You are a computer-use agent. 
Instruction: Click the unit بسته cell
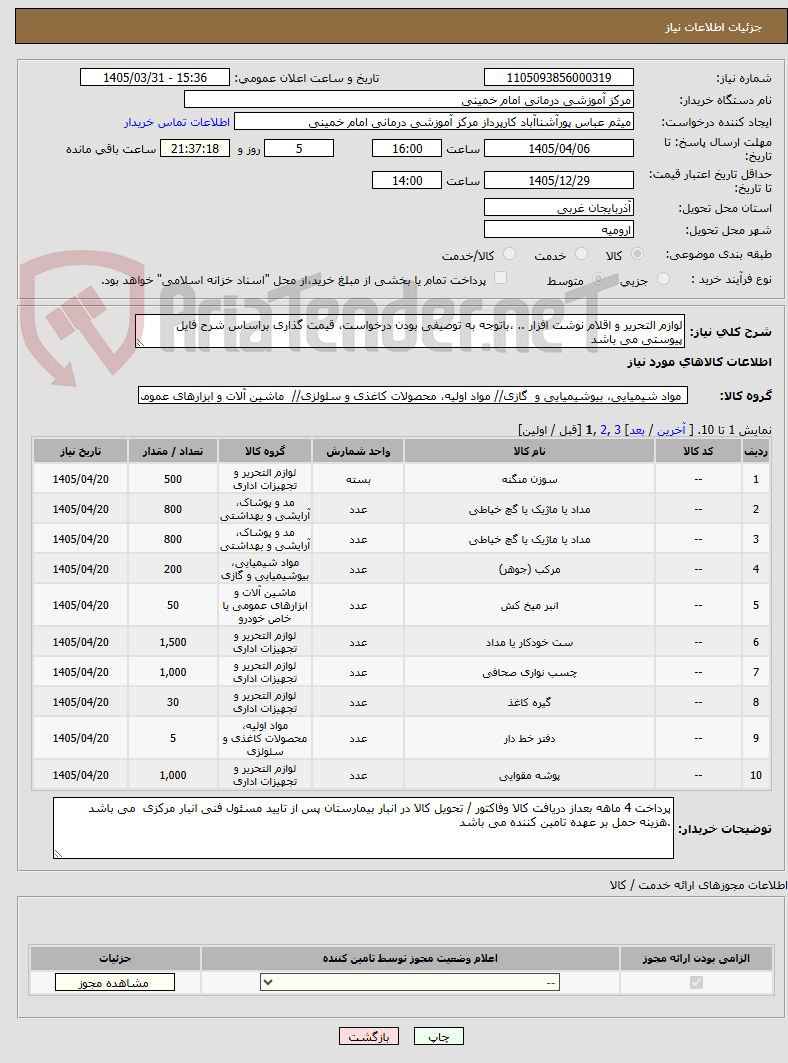[x=358, y=479]
